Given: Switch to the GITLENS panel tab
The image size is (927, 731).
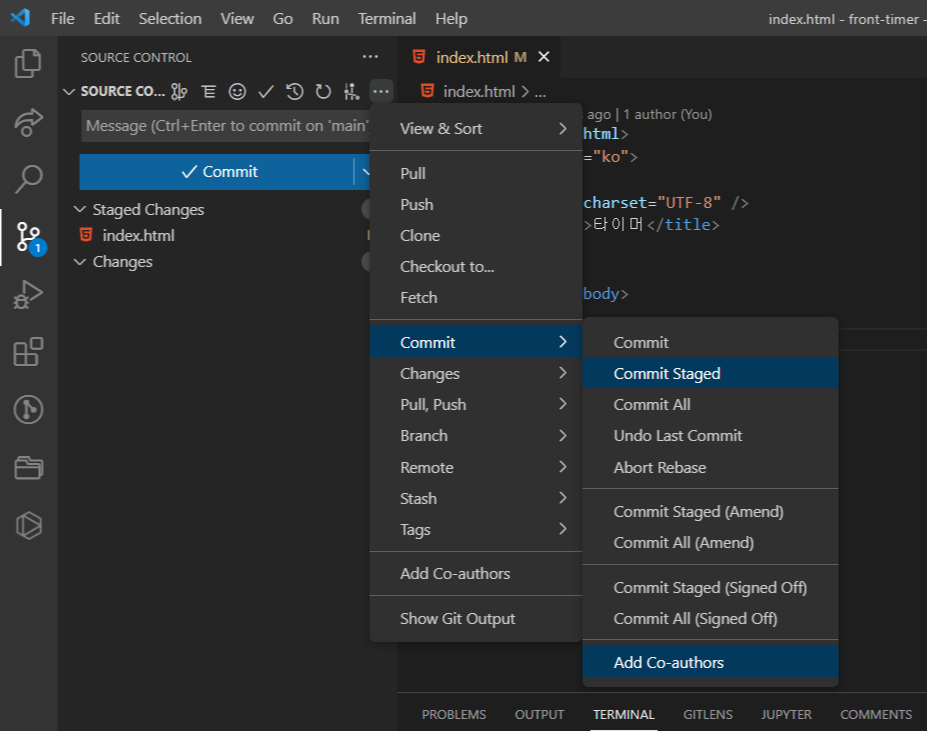Looking at the screenshot, I should point(708,714).
